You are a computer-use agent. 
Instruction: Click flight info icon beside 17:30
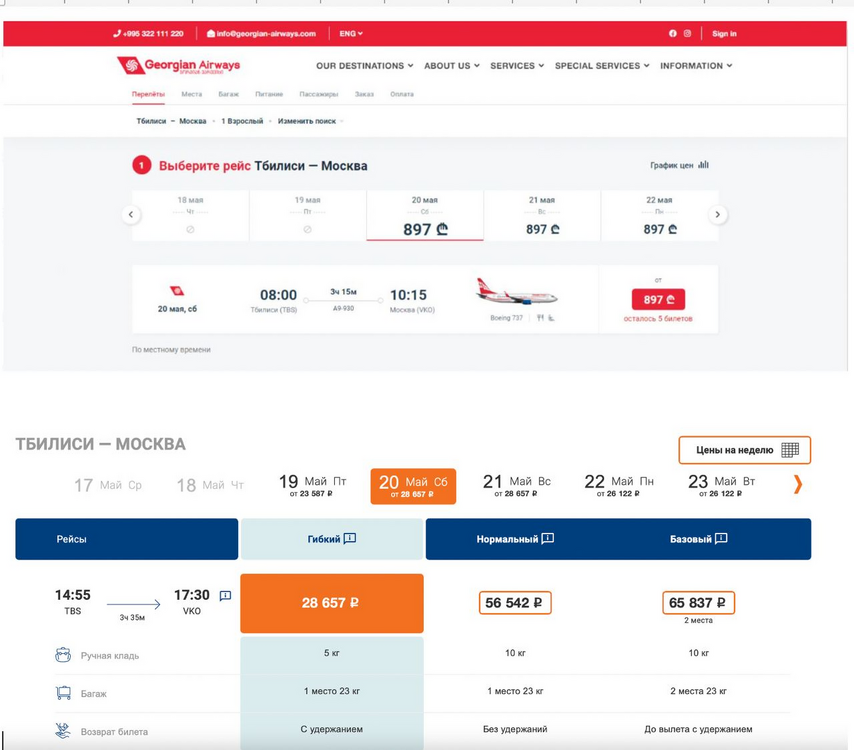tap(225, 596)
